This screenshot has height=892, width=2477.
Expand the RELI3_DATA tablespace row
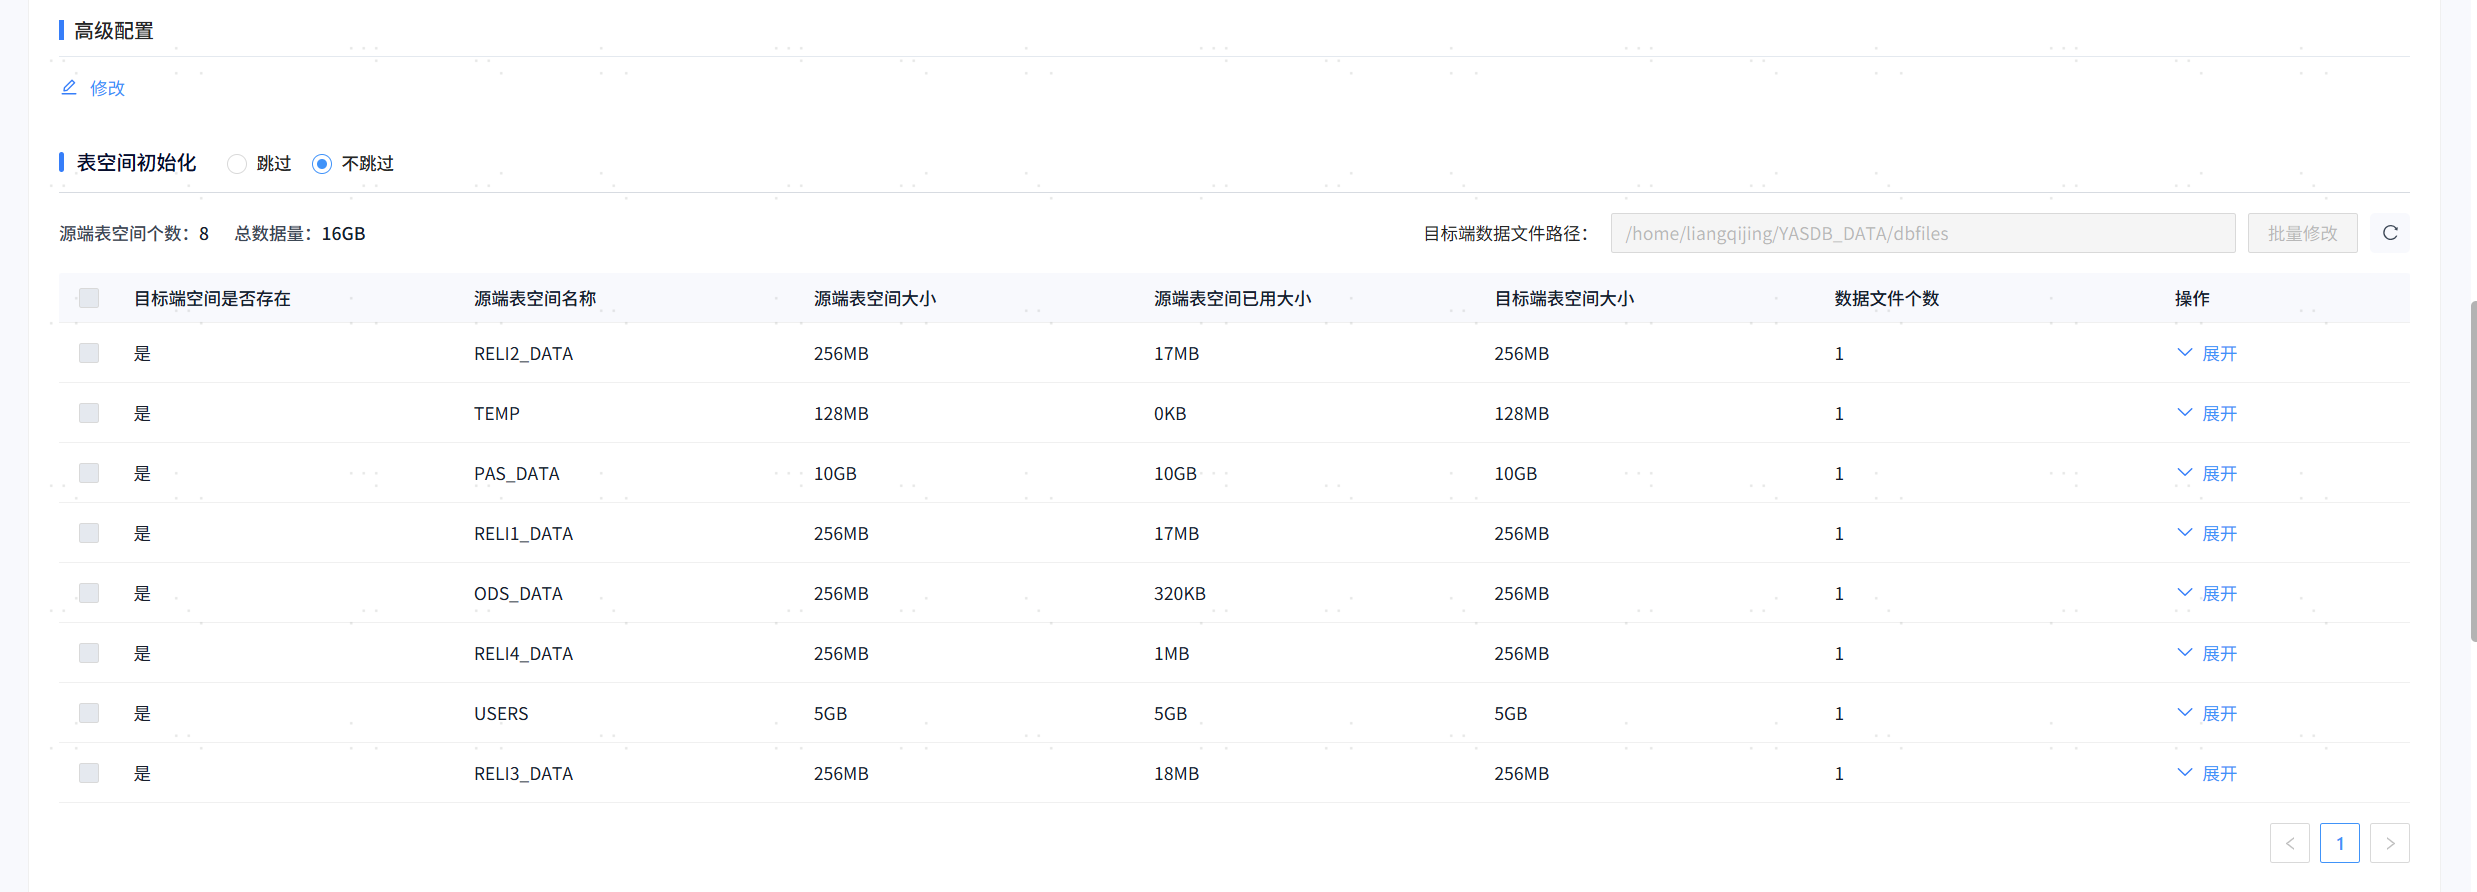pyautogui.click(x=2207, y=773)
